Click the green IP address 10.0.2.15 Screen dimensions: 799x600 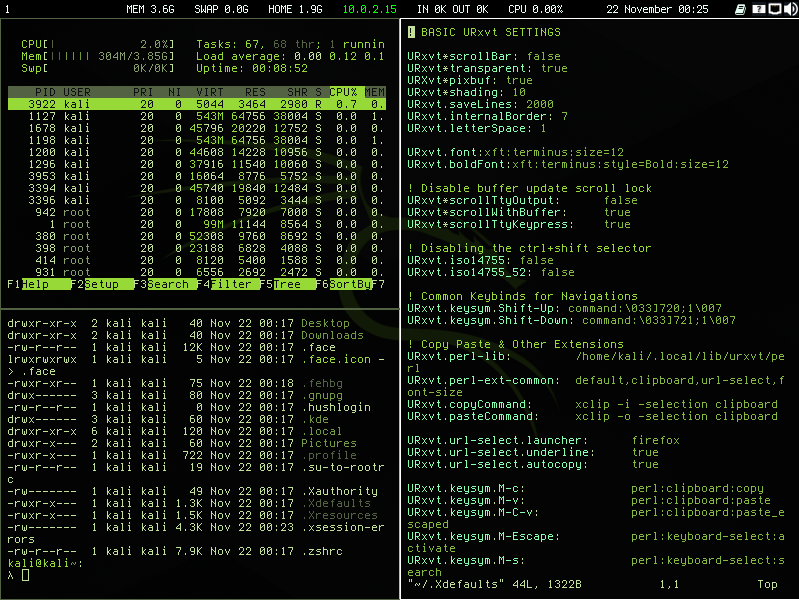point(369,9)
